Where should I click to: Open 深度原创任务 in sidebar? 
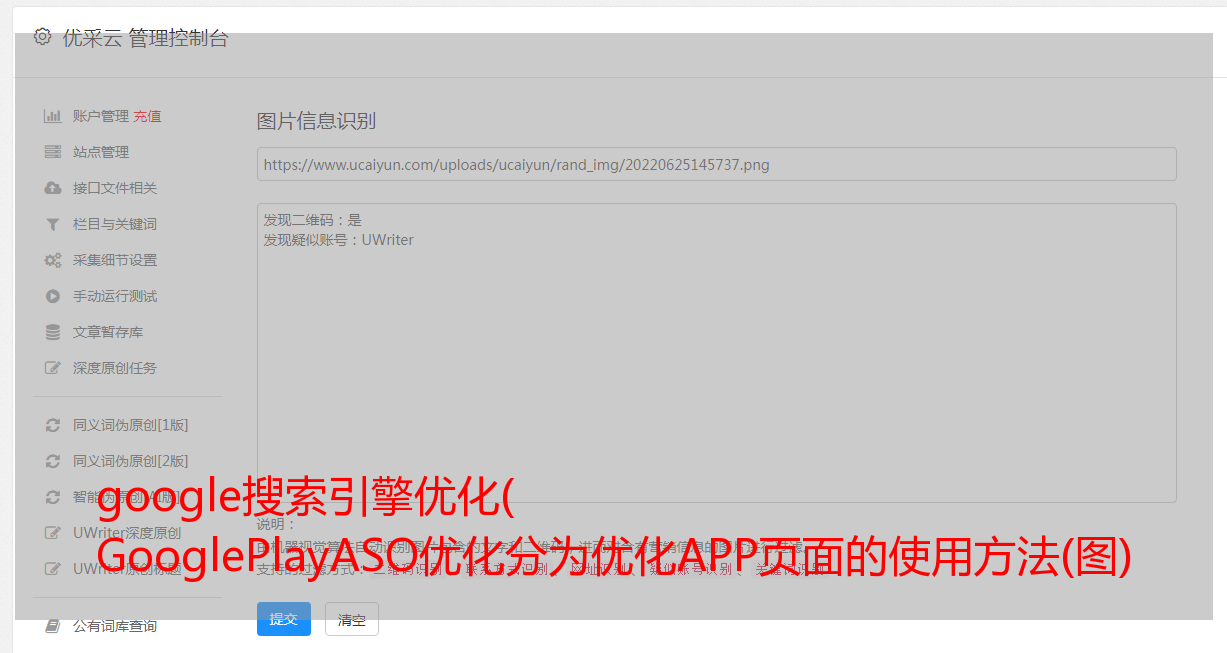click(x=115, y=368)
